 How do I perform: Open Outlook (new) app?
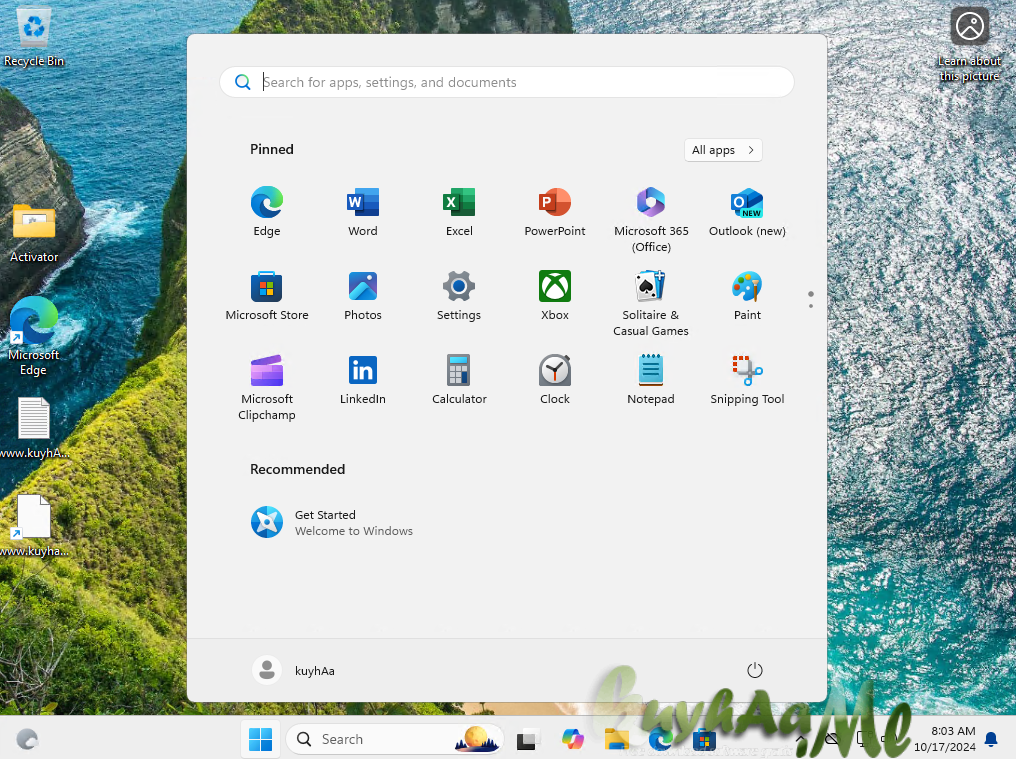pos(747,212)
